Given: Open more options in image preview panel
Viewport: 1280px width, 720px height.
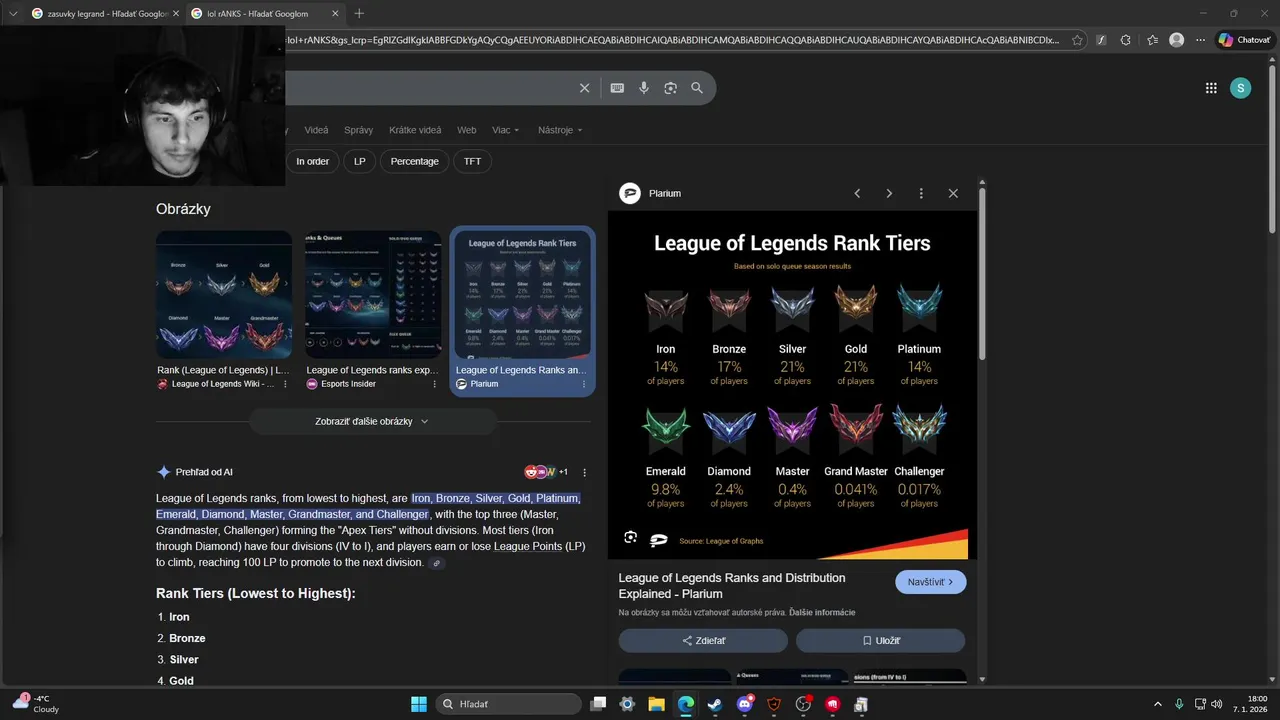Looking at the screenshot, I should (921, 193).
